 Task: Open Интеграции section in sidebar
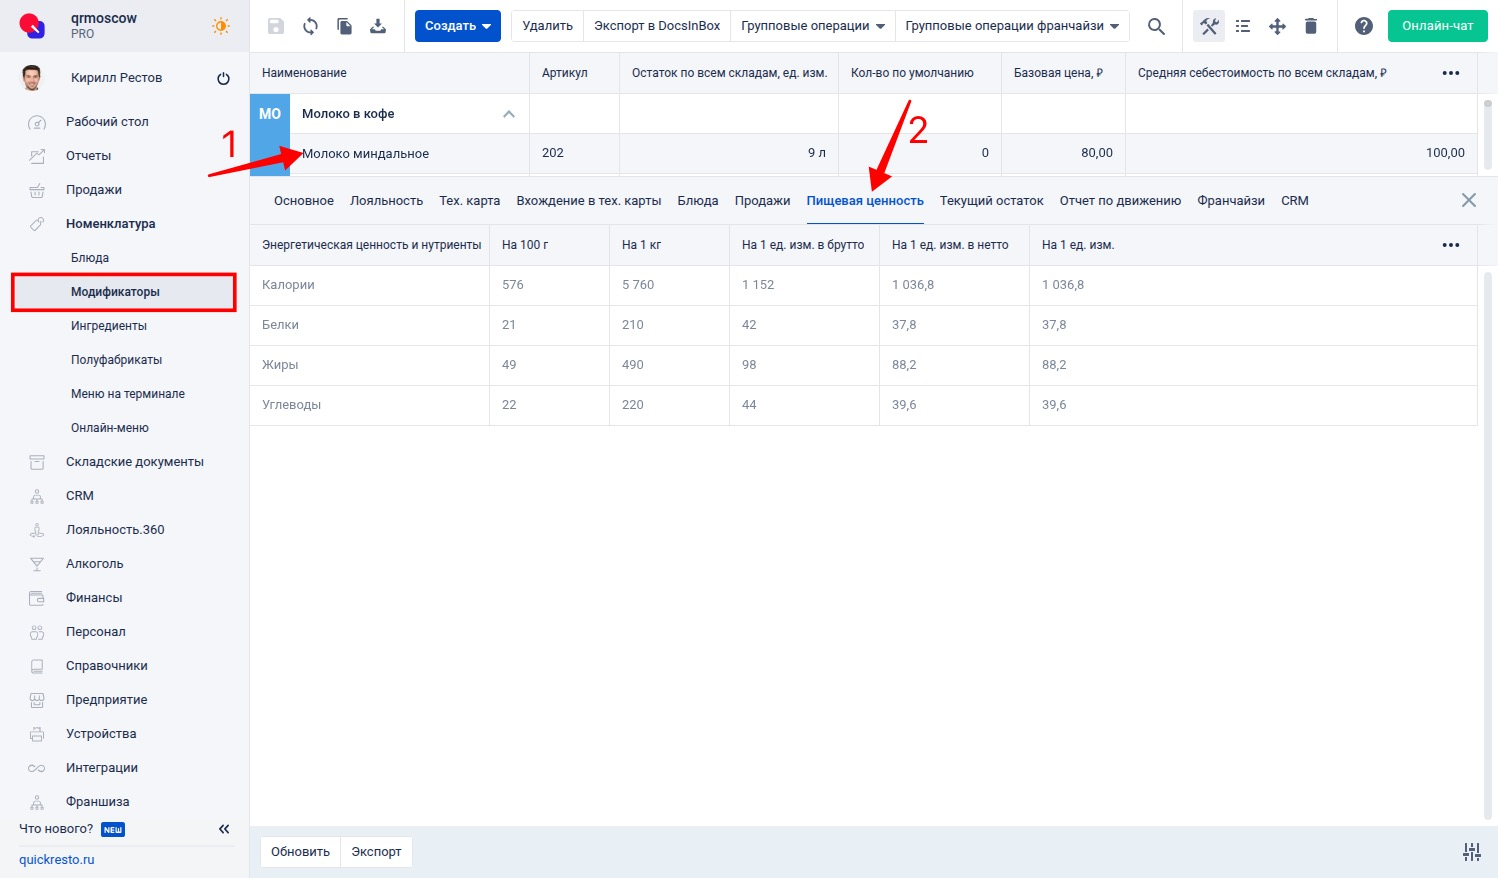(x=102, y=768)
